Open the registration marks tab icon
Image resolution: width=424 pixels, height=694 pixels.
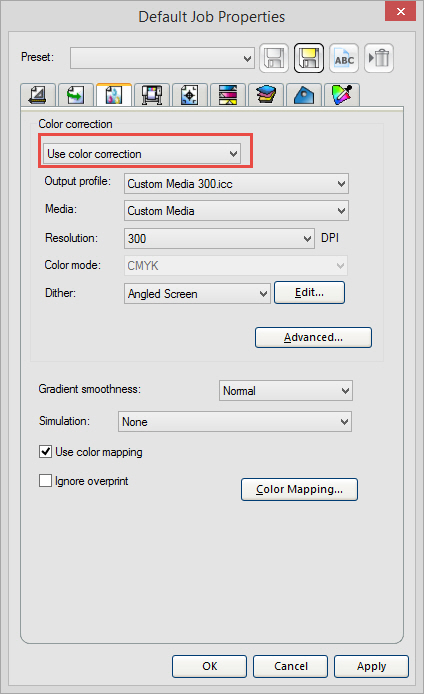point(189,95)
